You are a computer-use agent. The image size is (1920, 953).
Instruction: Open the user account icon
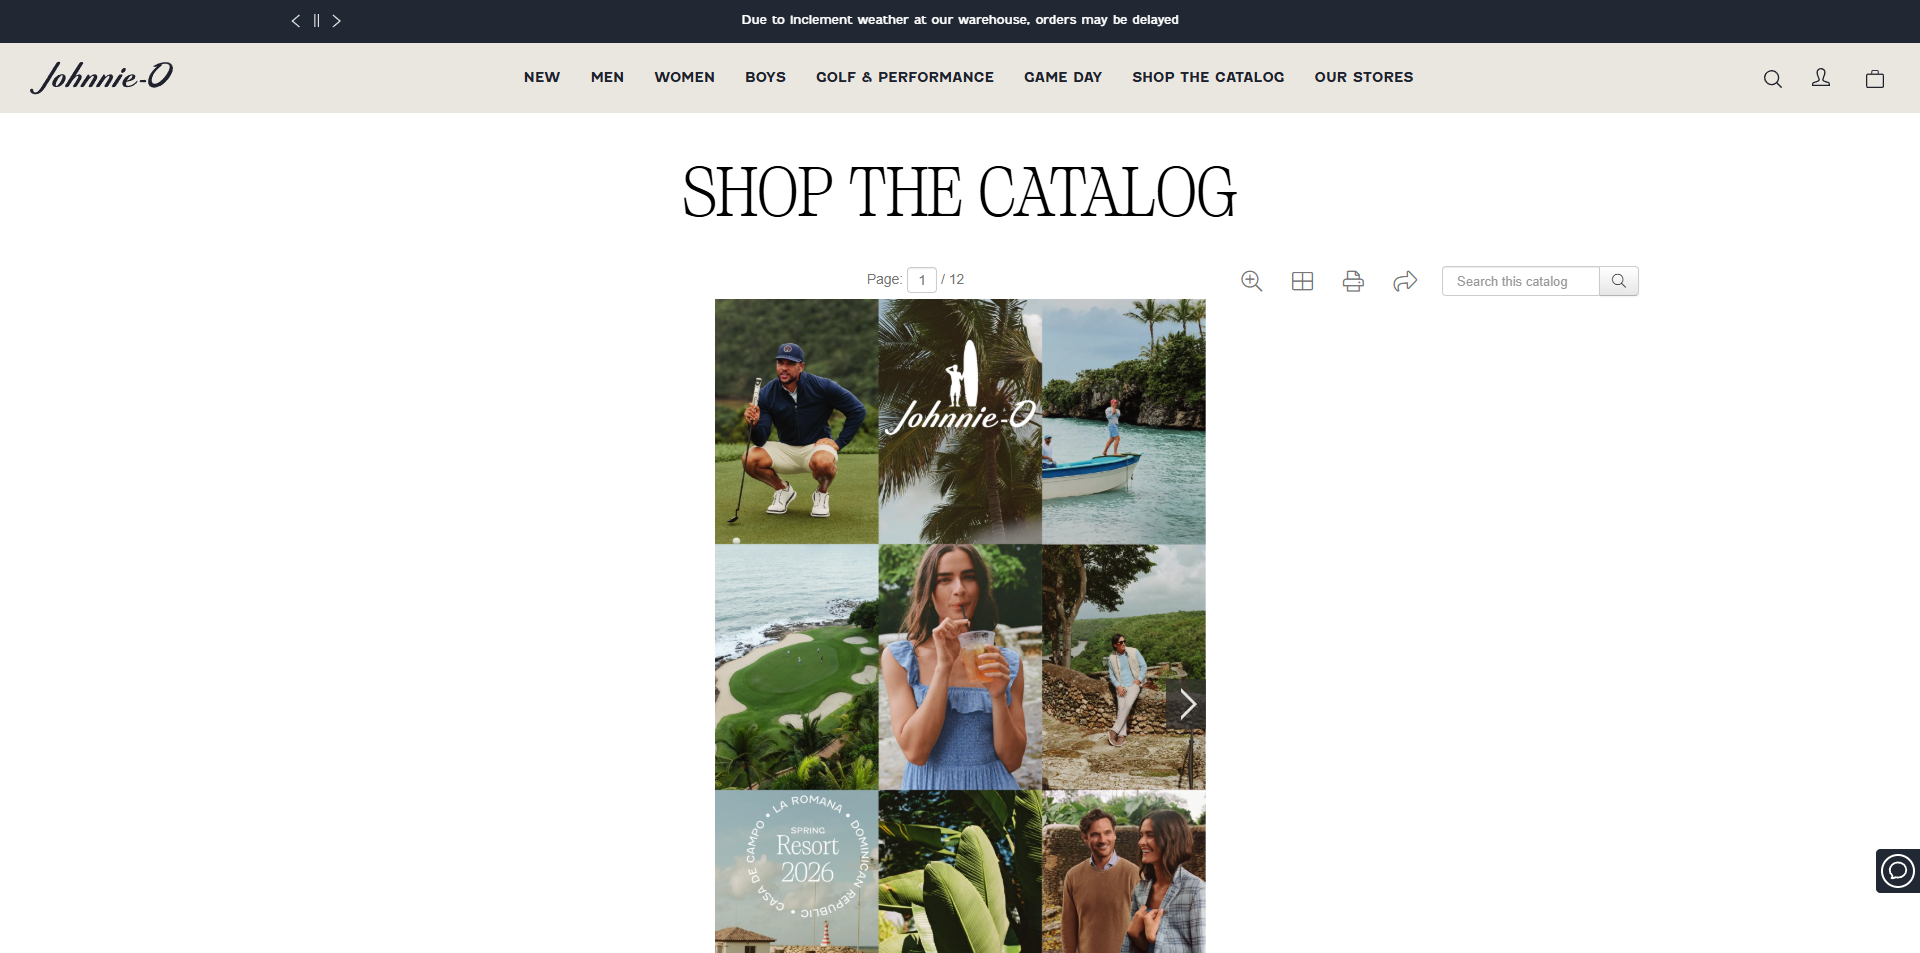[x=1821, y=78]
